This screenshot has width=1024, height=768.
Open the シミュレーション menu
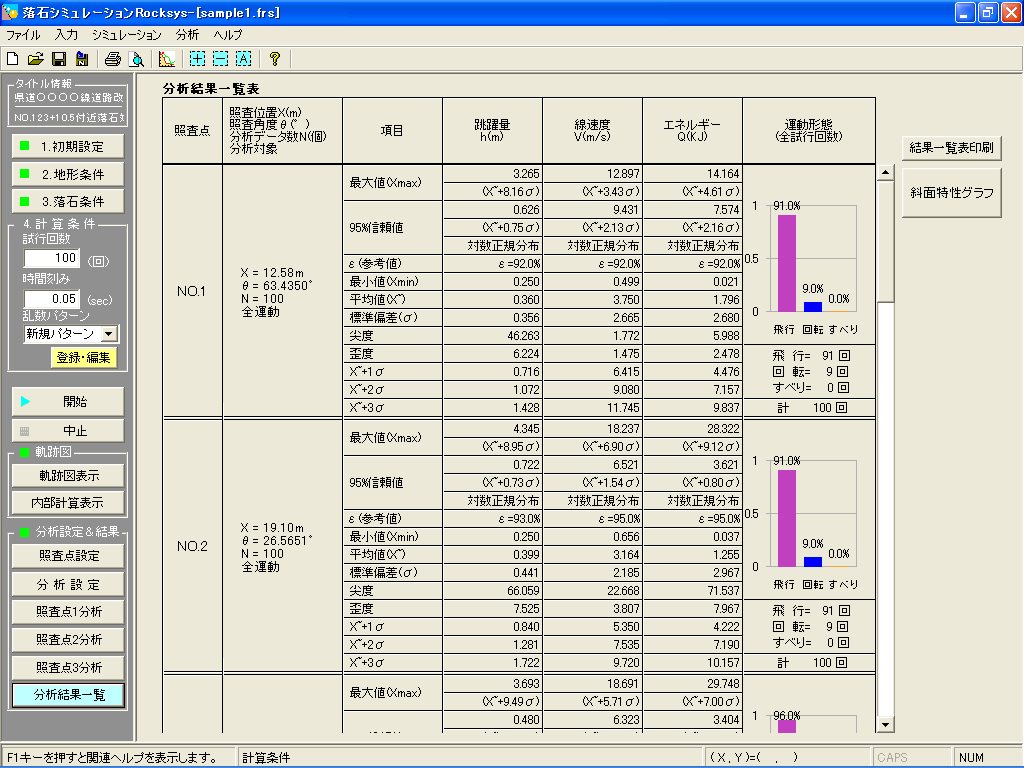(127, 35)
